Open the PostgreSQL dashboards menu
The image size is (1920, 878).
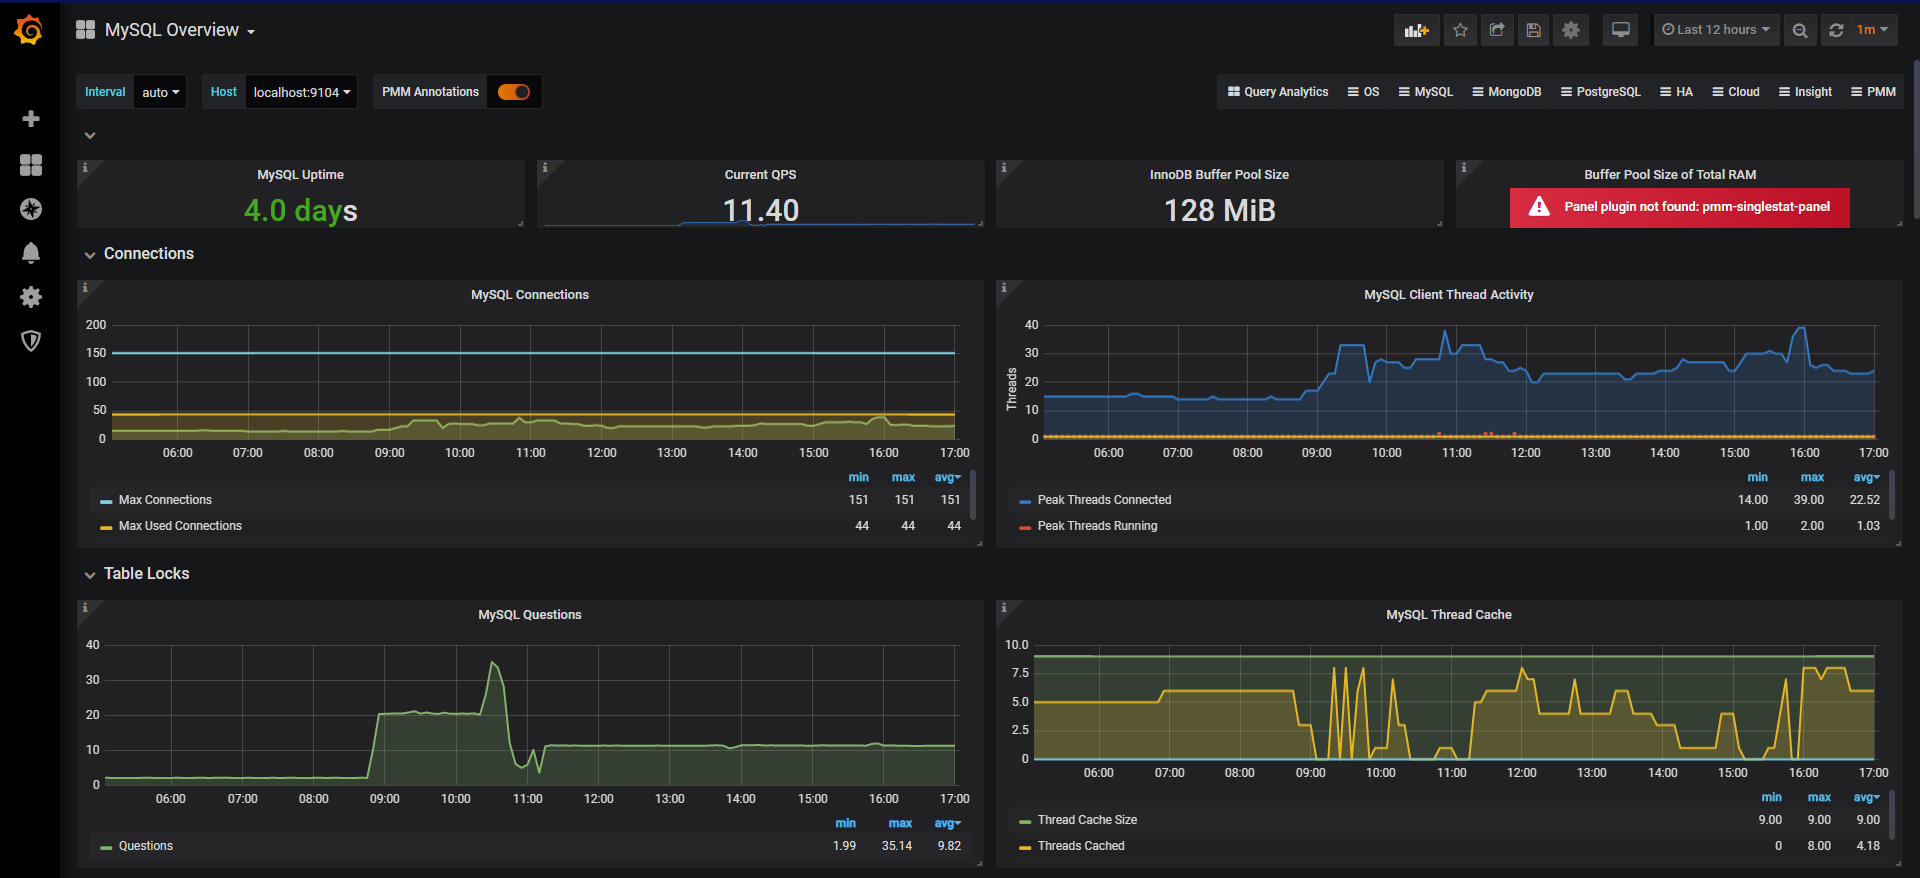click(x=1600, y=92)
